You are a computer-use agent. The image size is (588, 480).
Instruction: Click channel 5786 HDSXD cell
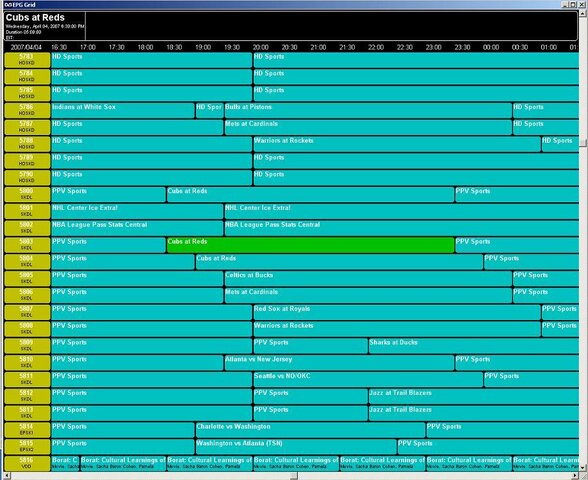(x=27, y=111)
